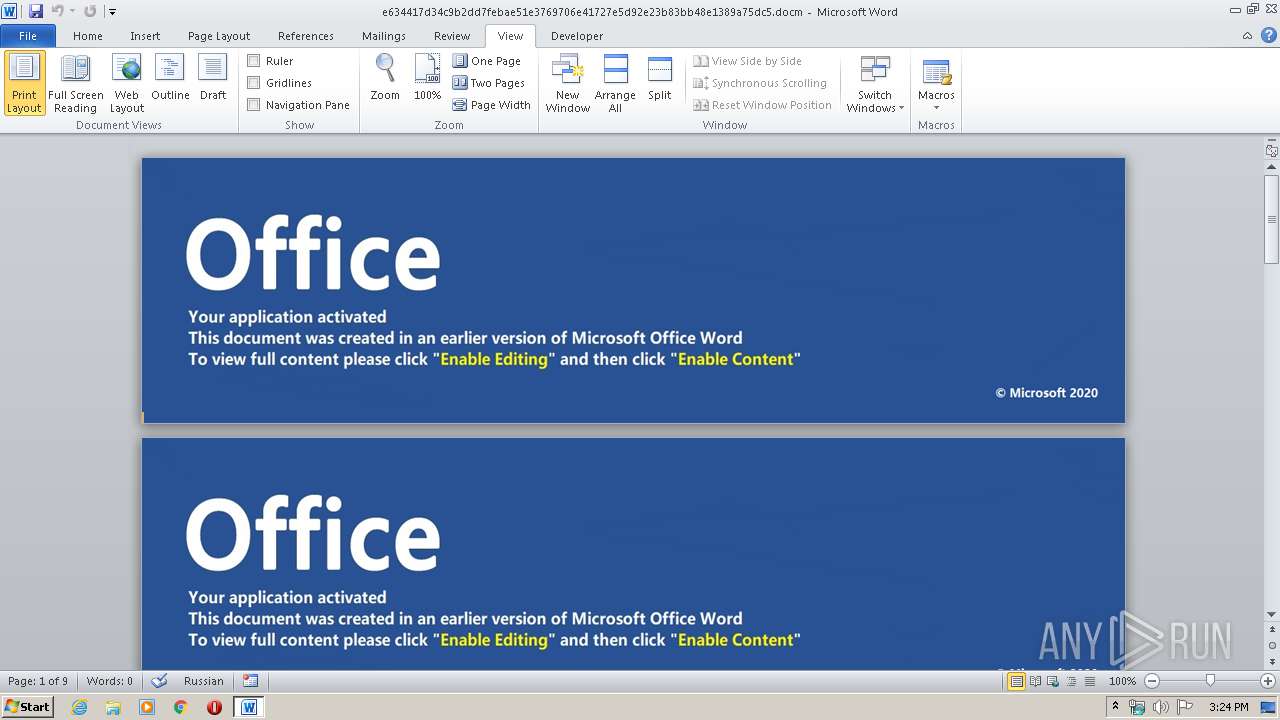Screen dimensions: 1280x720
Task: Switch to the Insert tab
Action: coord(145,36)
